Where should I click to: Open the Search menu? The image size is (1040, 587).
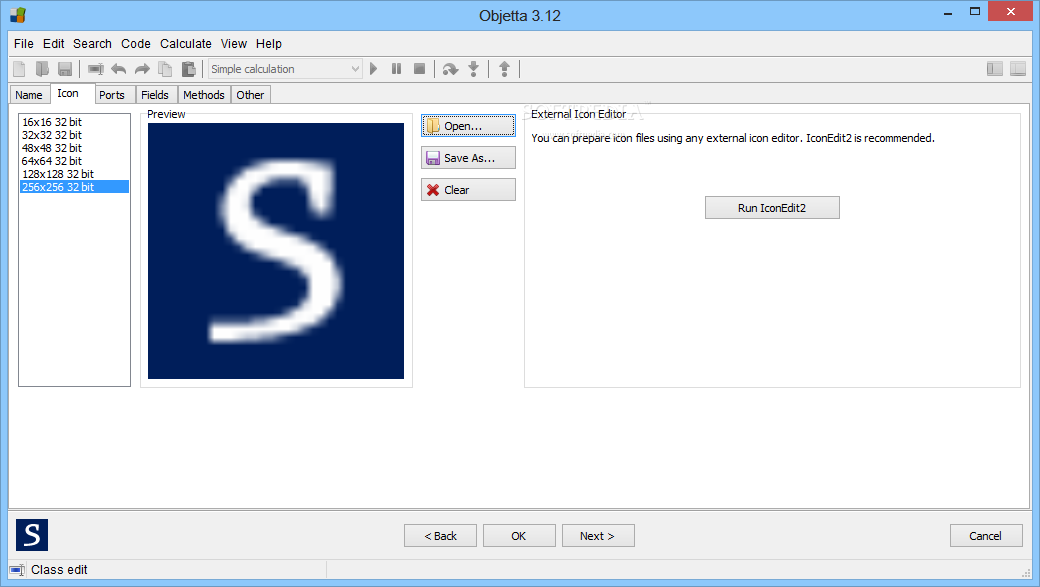coord(92,44)
